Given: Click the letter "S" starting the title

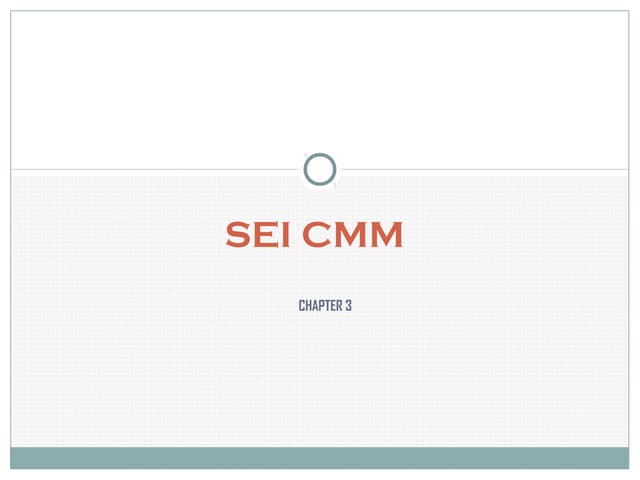Looking at the screenshot, I should coord(237,236).
